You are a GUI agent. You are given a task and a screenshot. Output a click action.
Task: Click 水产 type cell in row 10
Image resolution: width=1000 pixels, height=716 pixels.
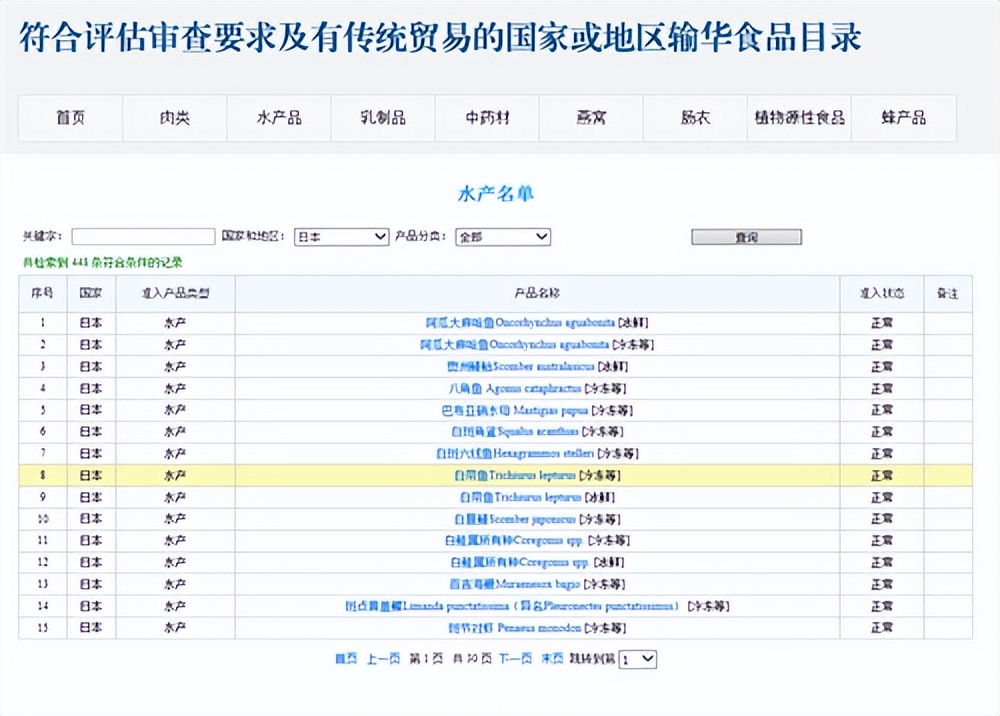point(175,519)
